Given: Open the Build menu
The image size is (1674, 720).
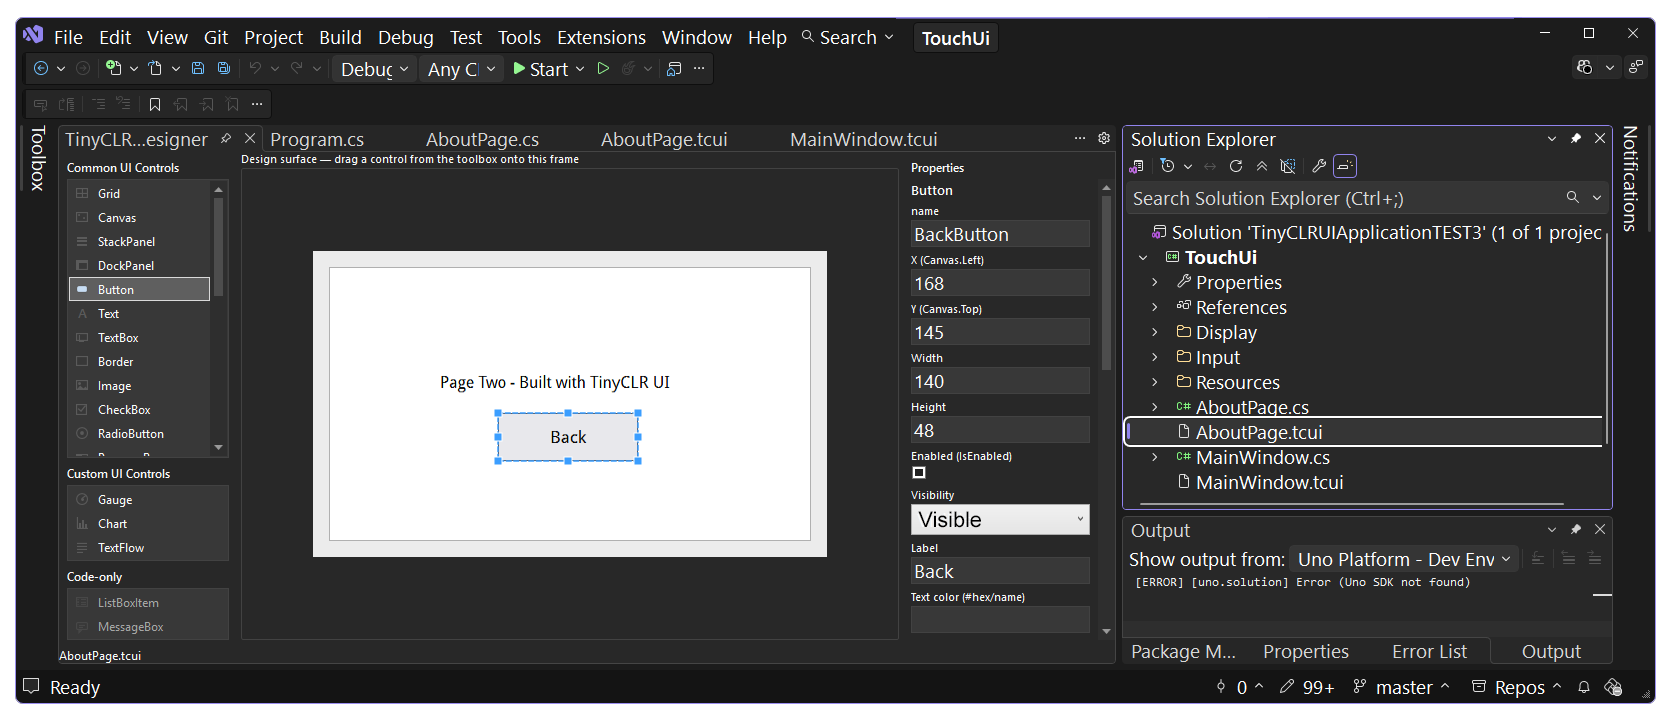Looking at the screenshot, I should point(340,37).
